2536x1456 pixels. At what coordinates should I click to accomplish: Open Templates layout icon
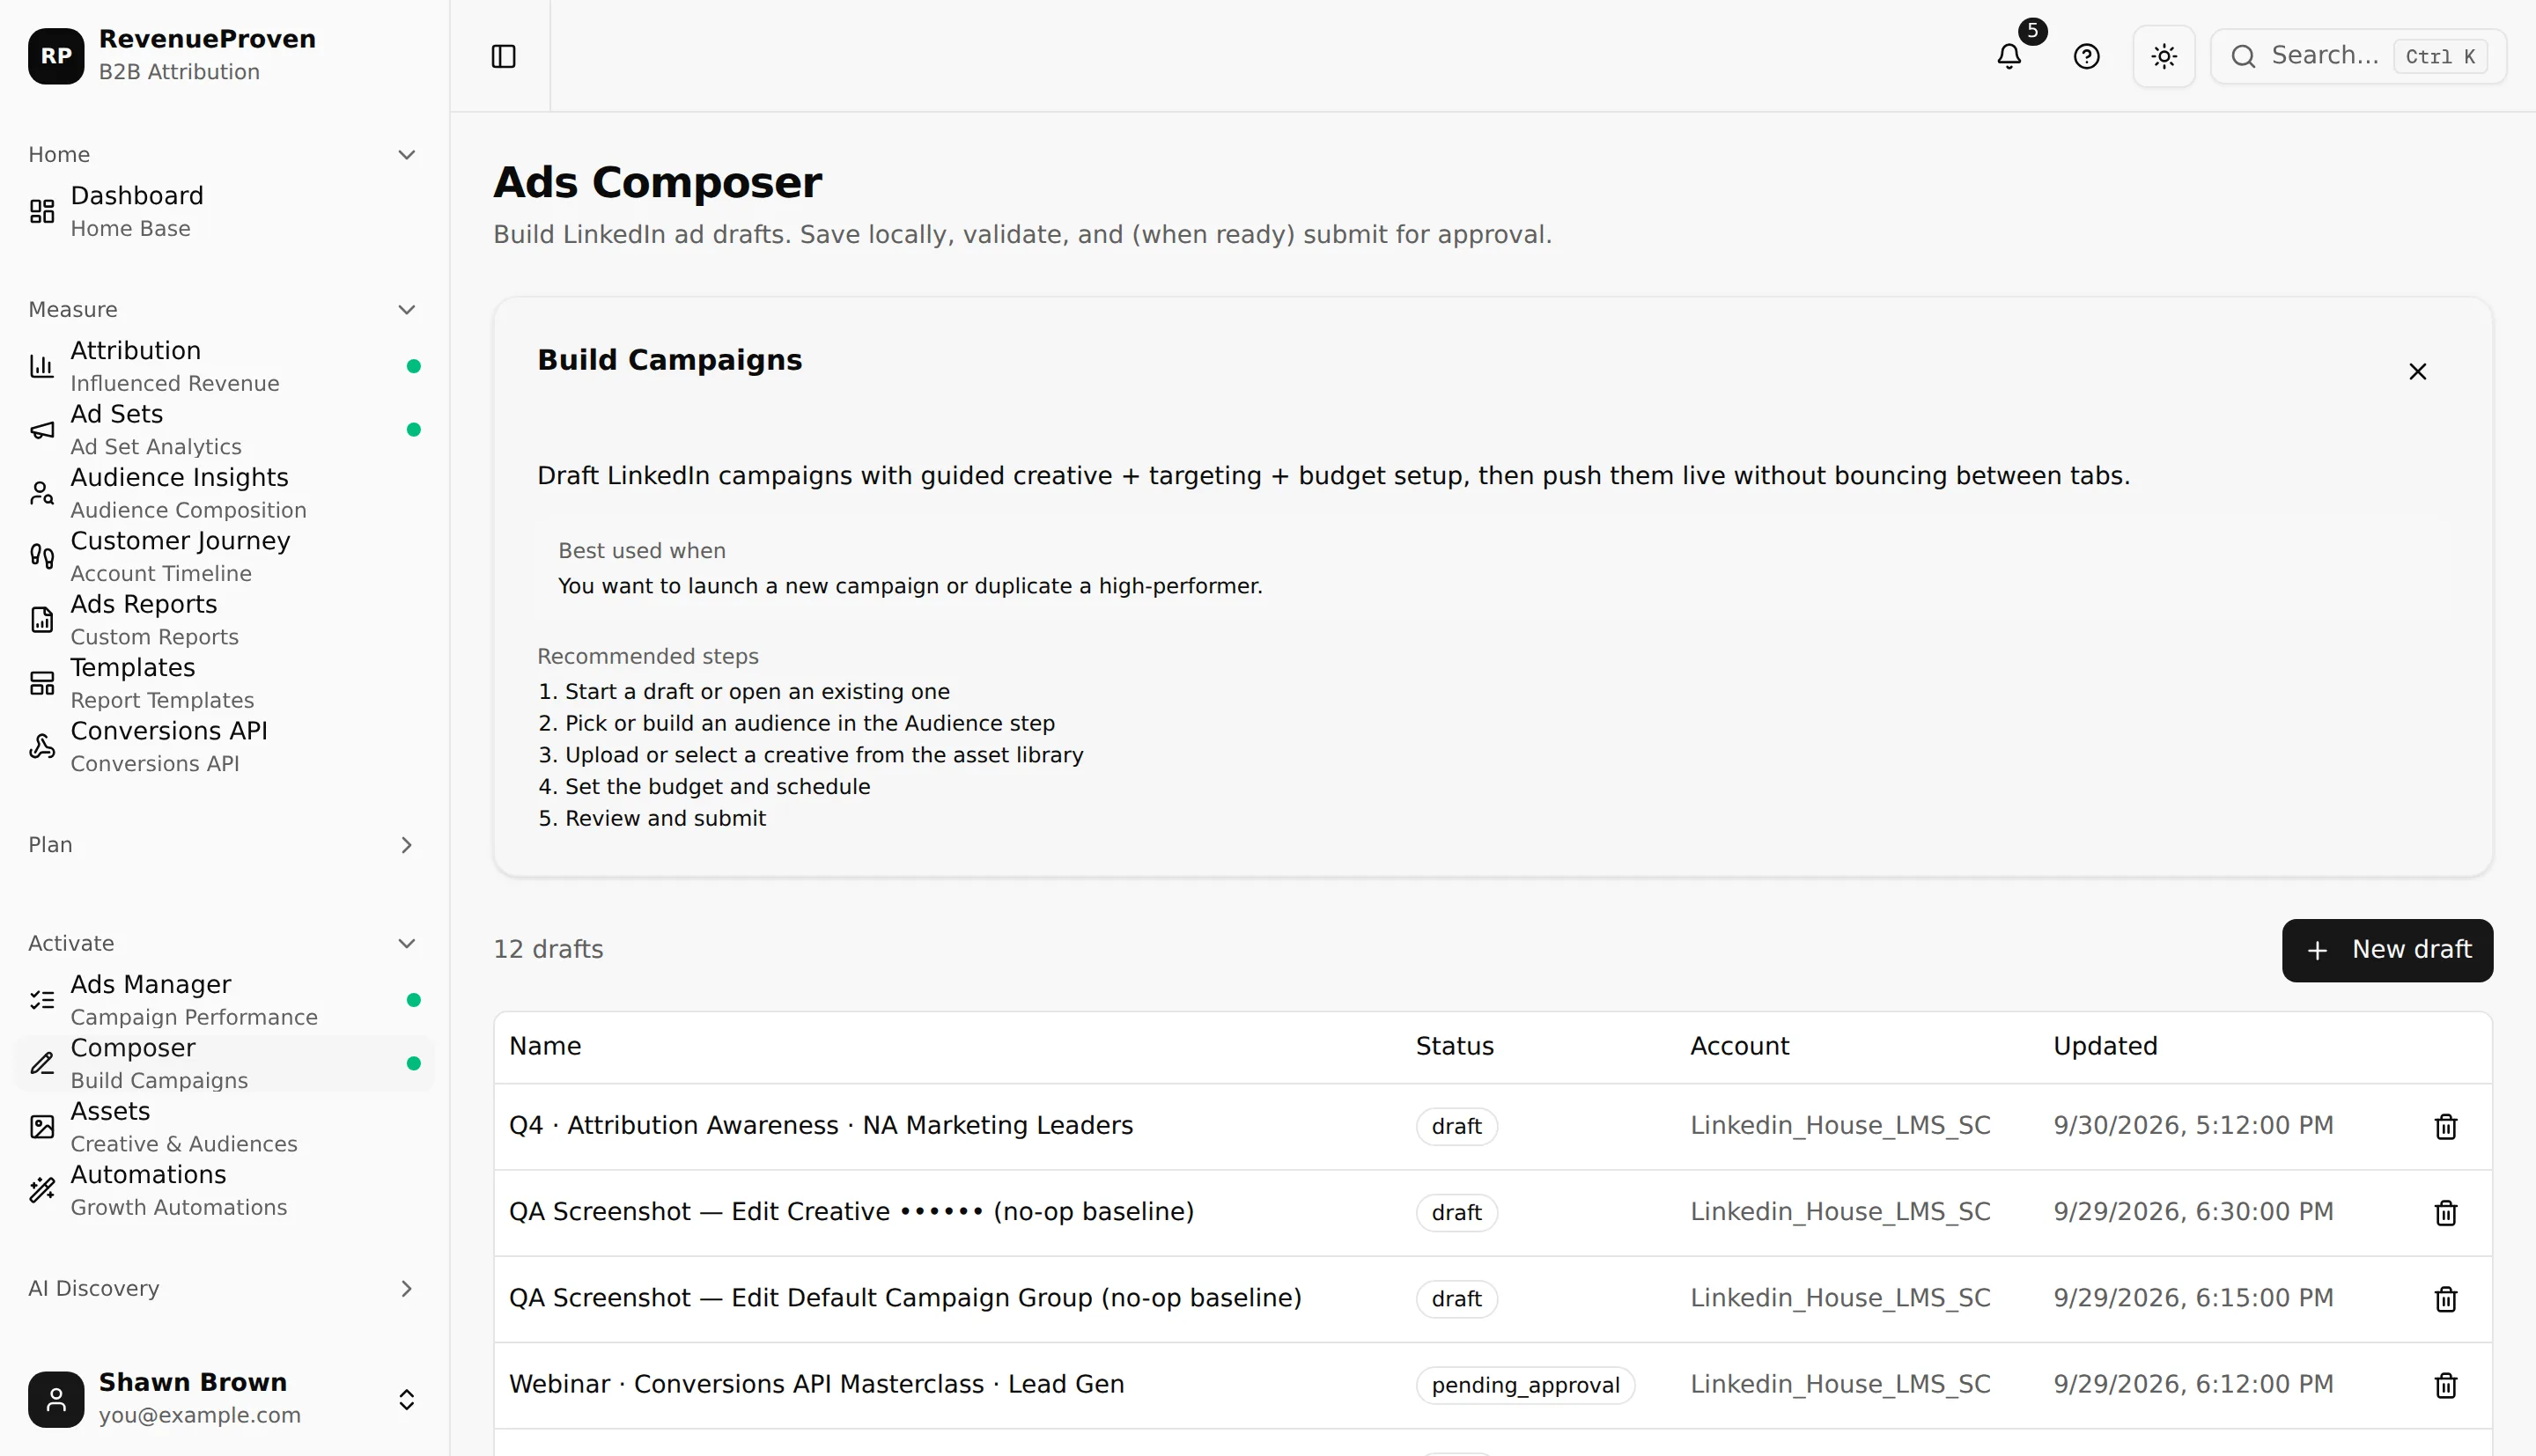42,683
